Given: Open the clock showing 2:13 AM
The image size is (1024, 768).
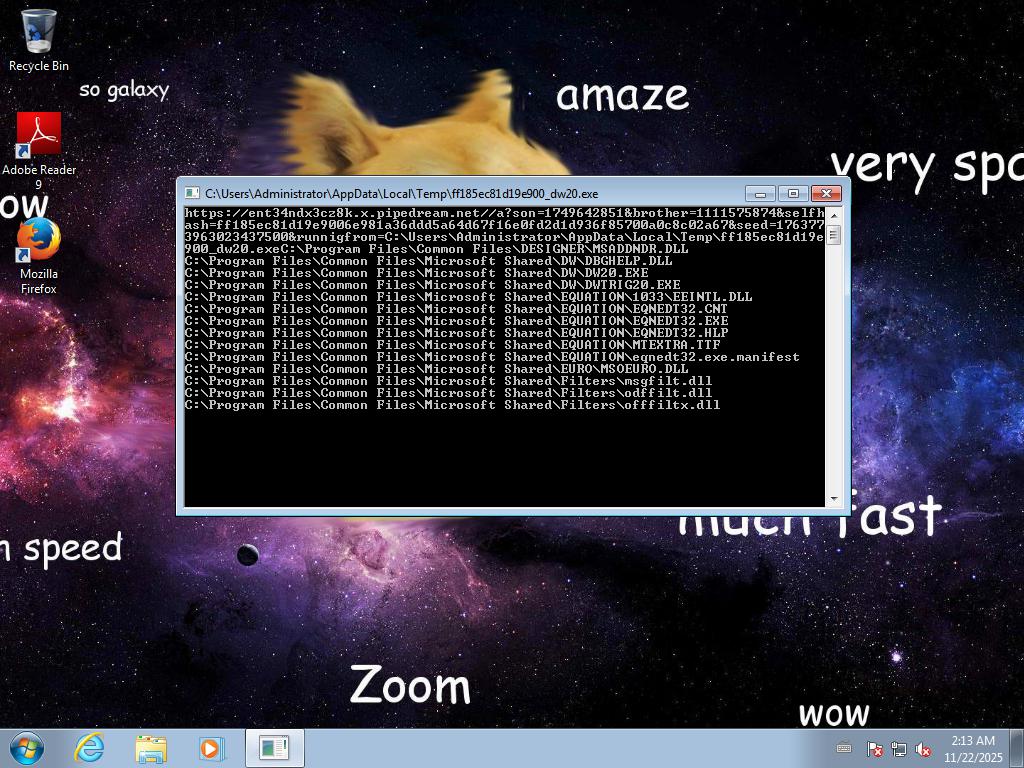Looking at the screenshot, I should coord(972,748).
